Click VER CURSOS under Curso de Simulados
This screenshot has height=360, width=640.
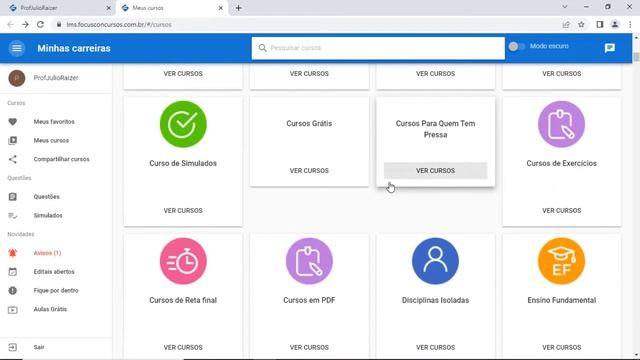[x=183, y=211]
